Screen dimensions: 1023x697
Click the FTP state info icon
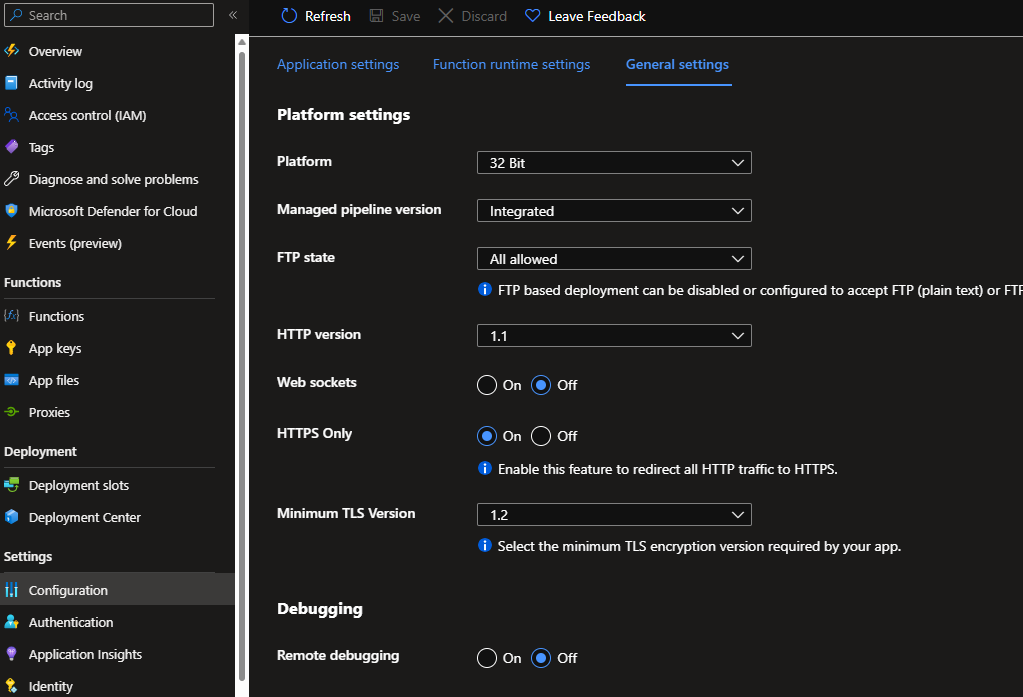tap(485, 289)
